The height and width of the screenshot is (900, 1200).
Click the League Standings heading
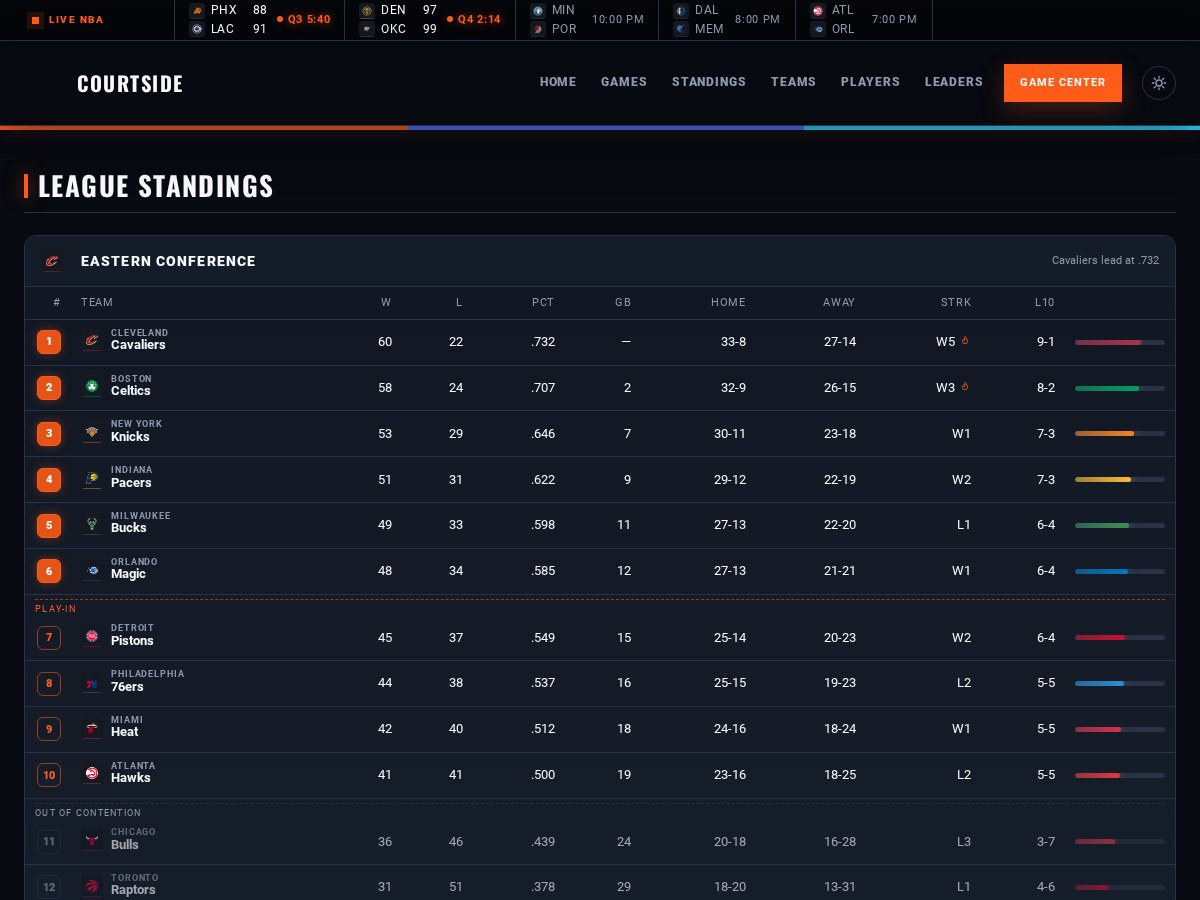[156, 186]
